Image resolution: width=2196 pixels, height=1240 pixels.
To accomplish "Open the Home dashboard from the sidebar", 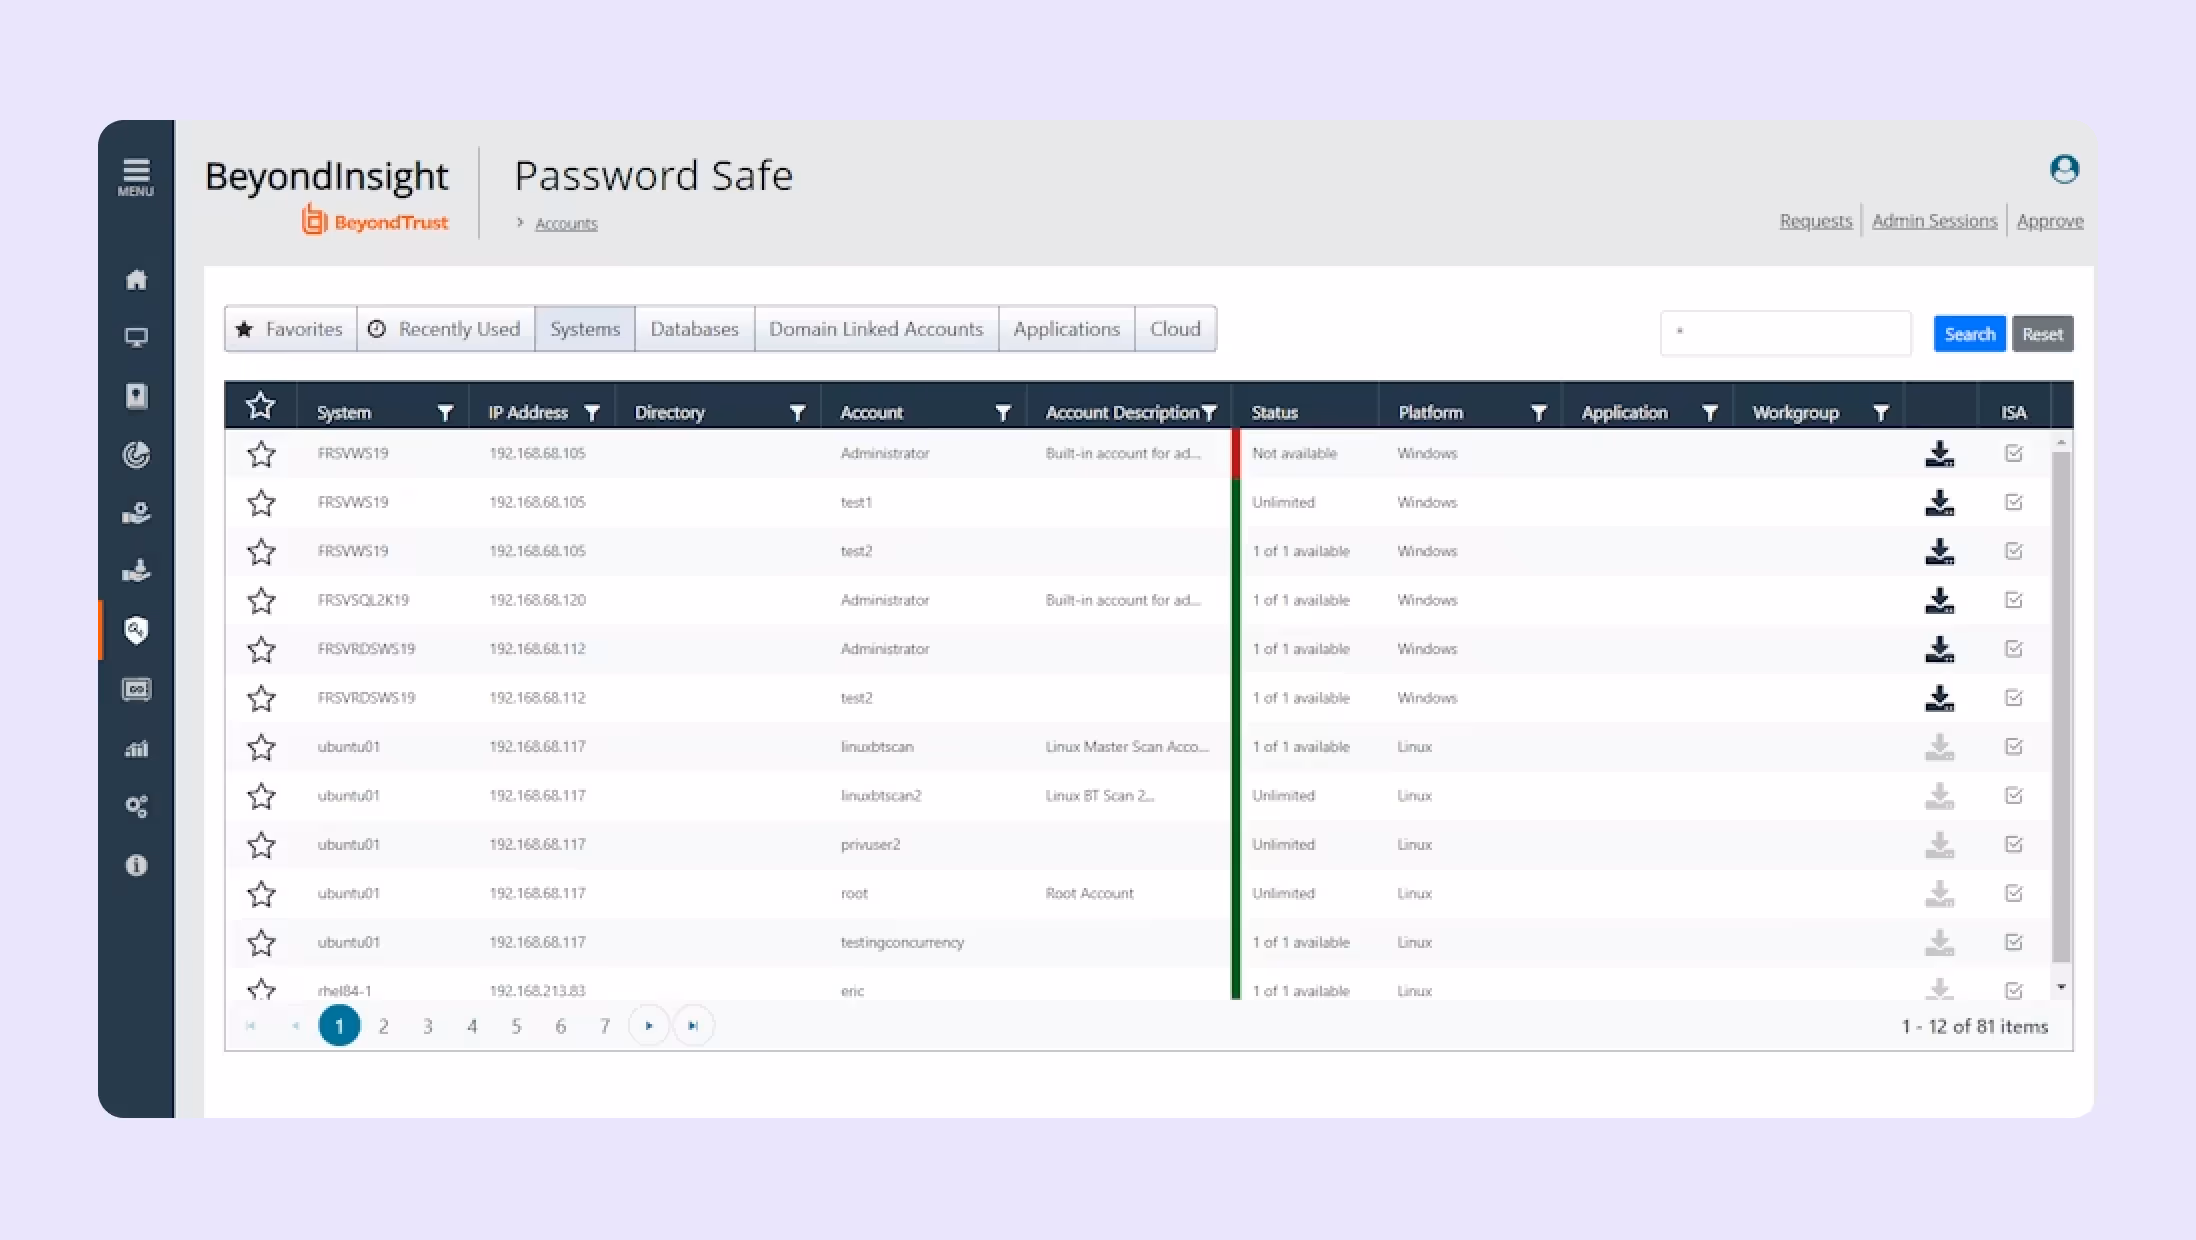I will click(137, 280).
